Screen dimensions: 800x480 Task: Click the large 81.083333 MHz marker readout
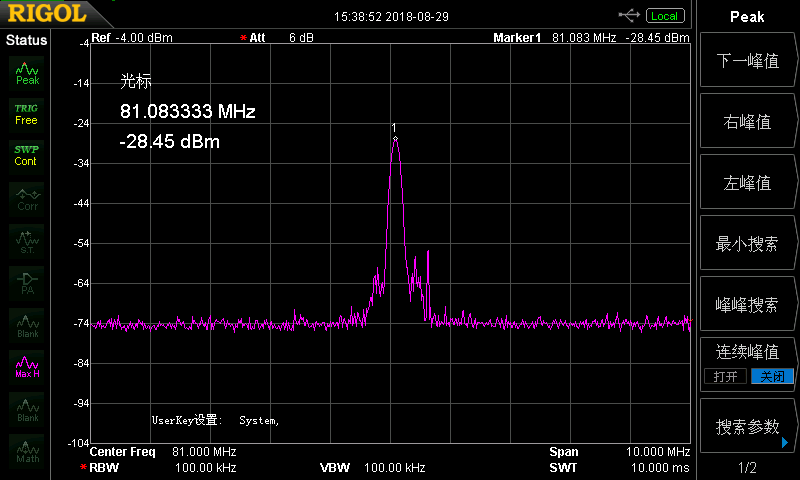tap(187, 111)
